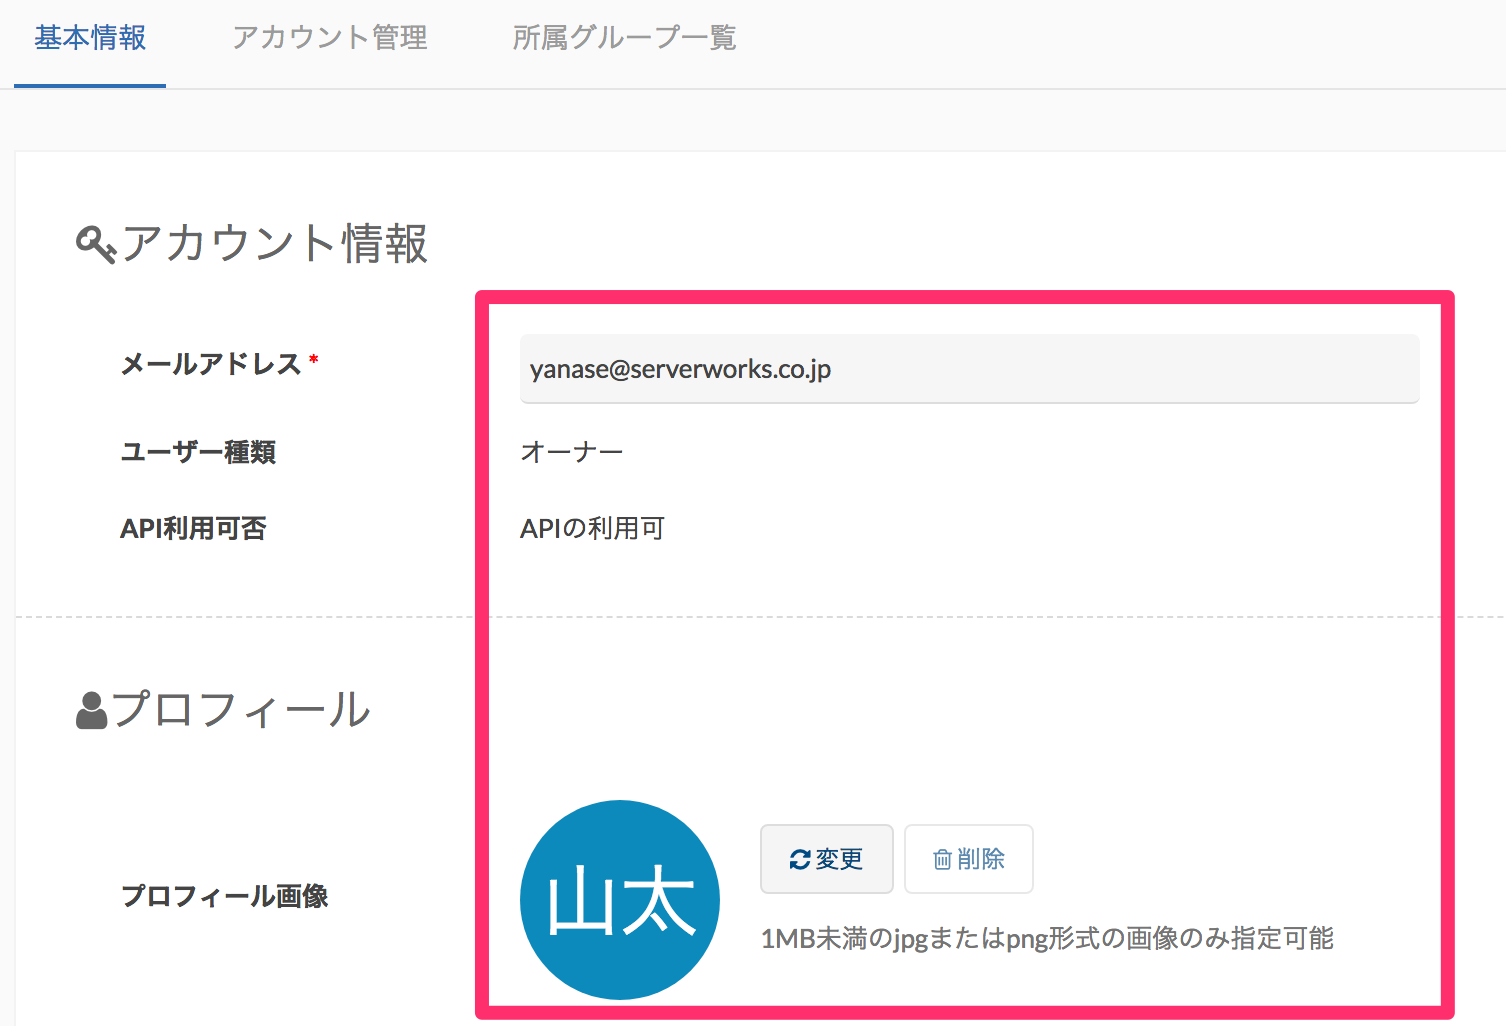Screen dimensions: 1506x1026
Task: Click the プロフィール画像 label
Action: 224,896
